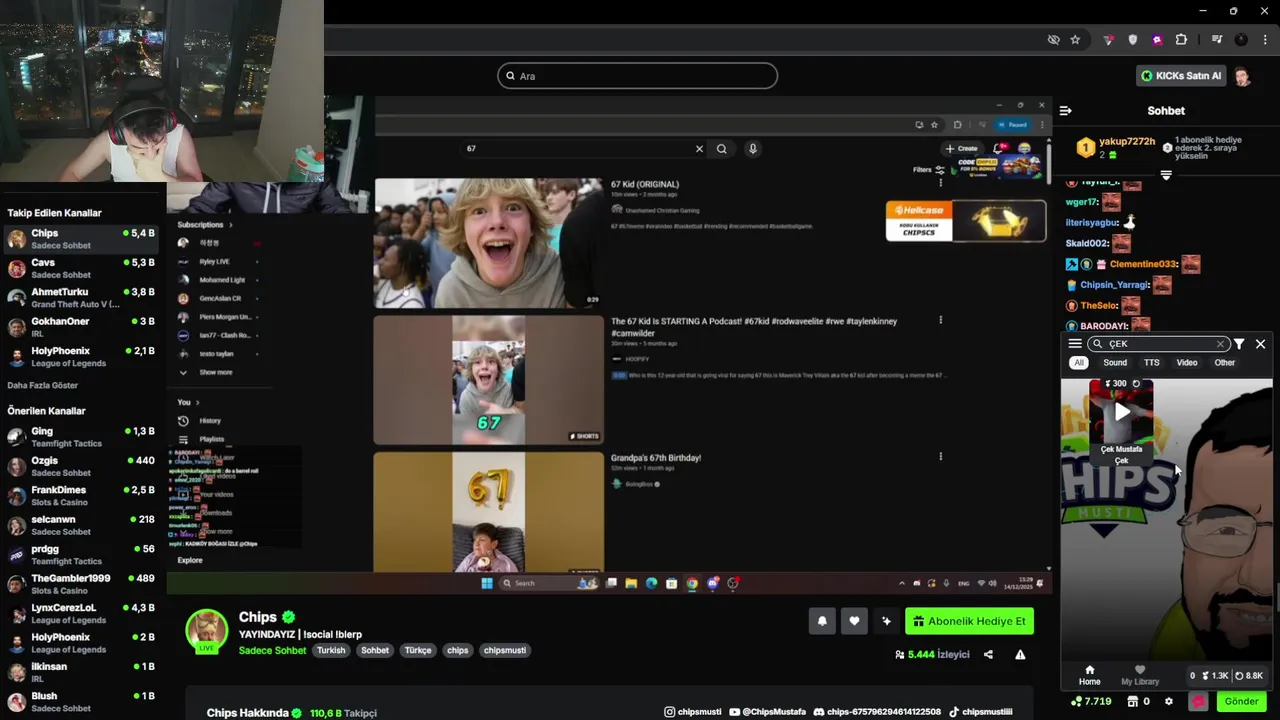Open the purple star extension icon
The image size is (1280, 720).
click(1157, 40)
